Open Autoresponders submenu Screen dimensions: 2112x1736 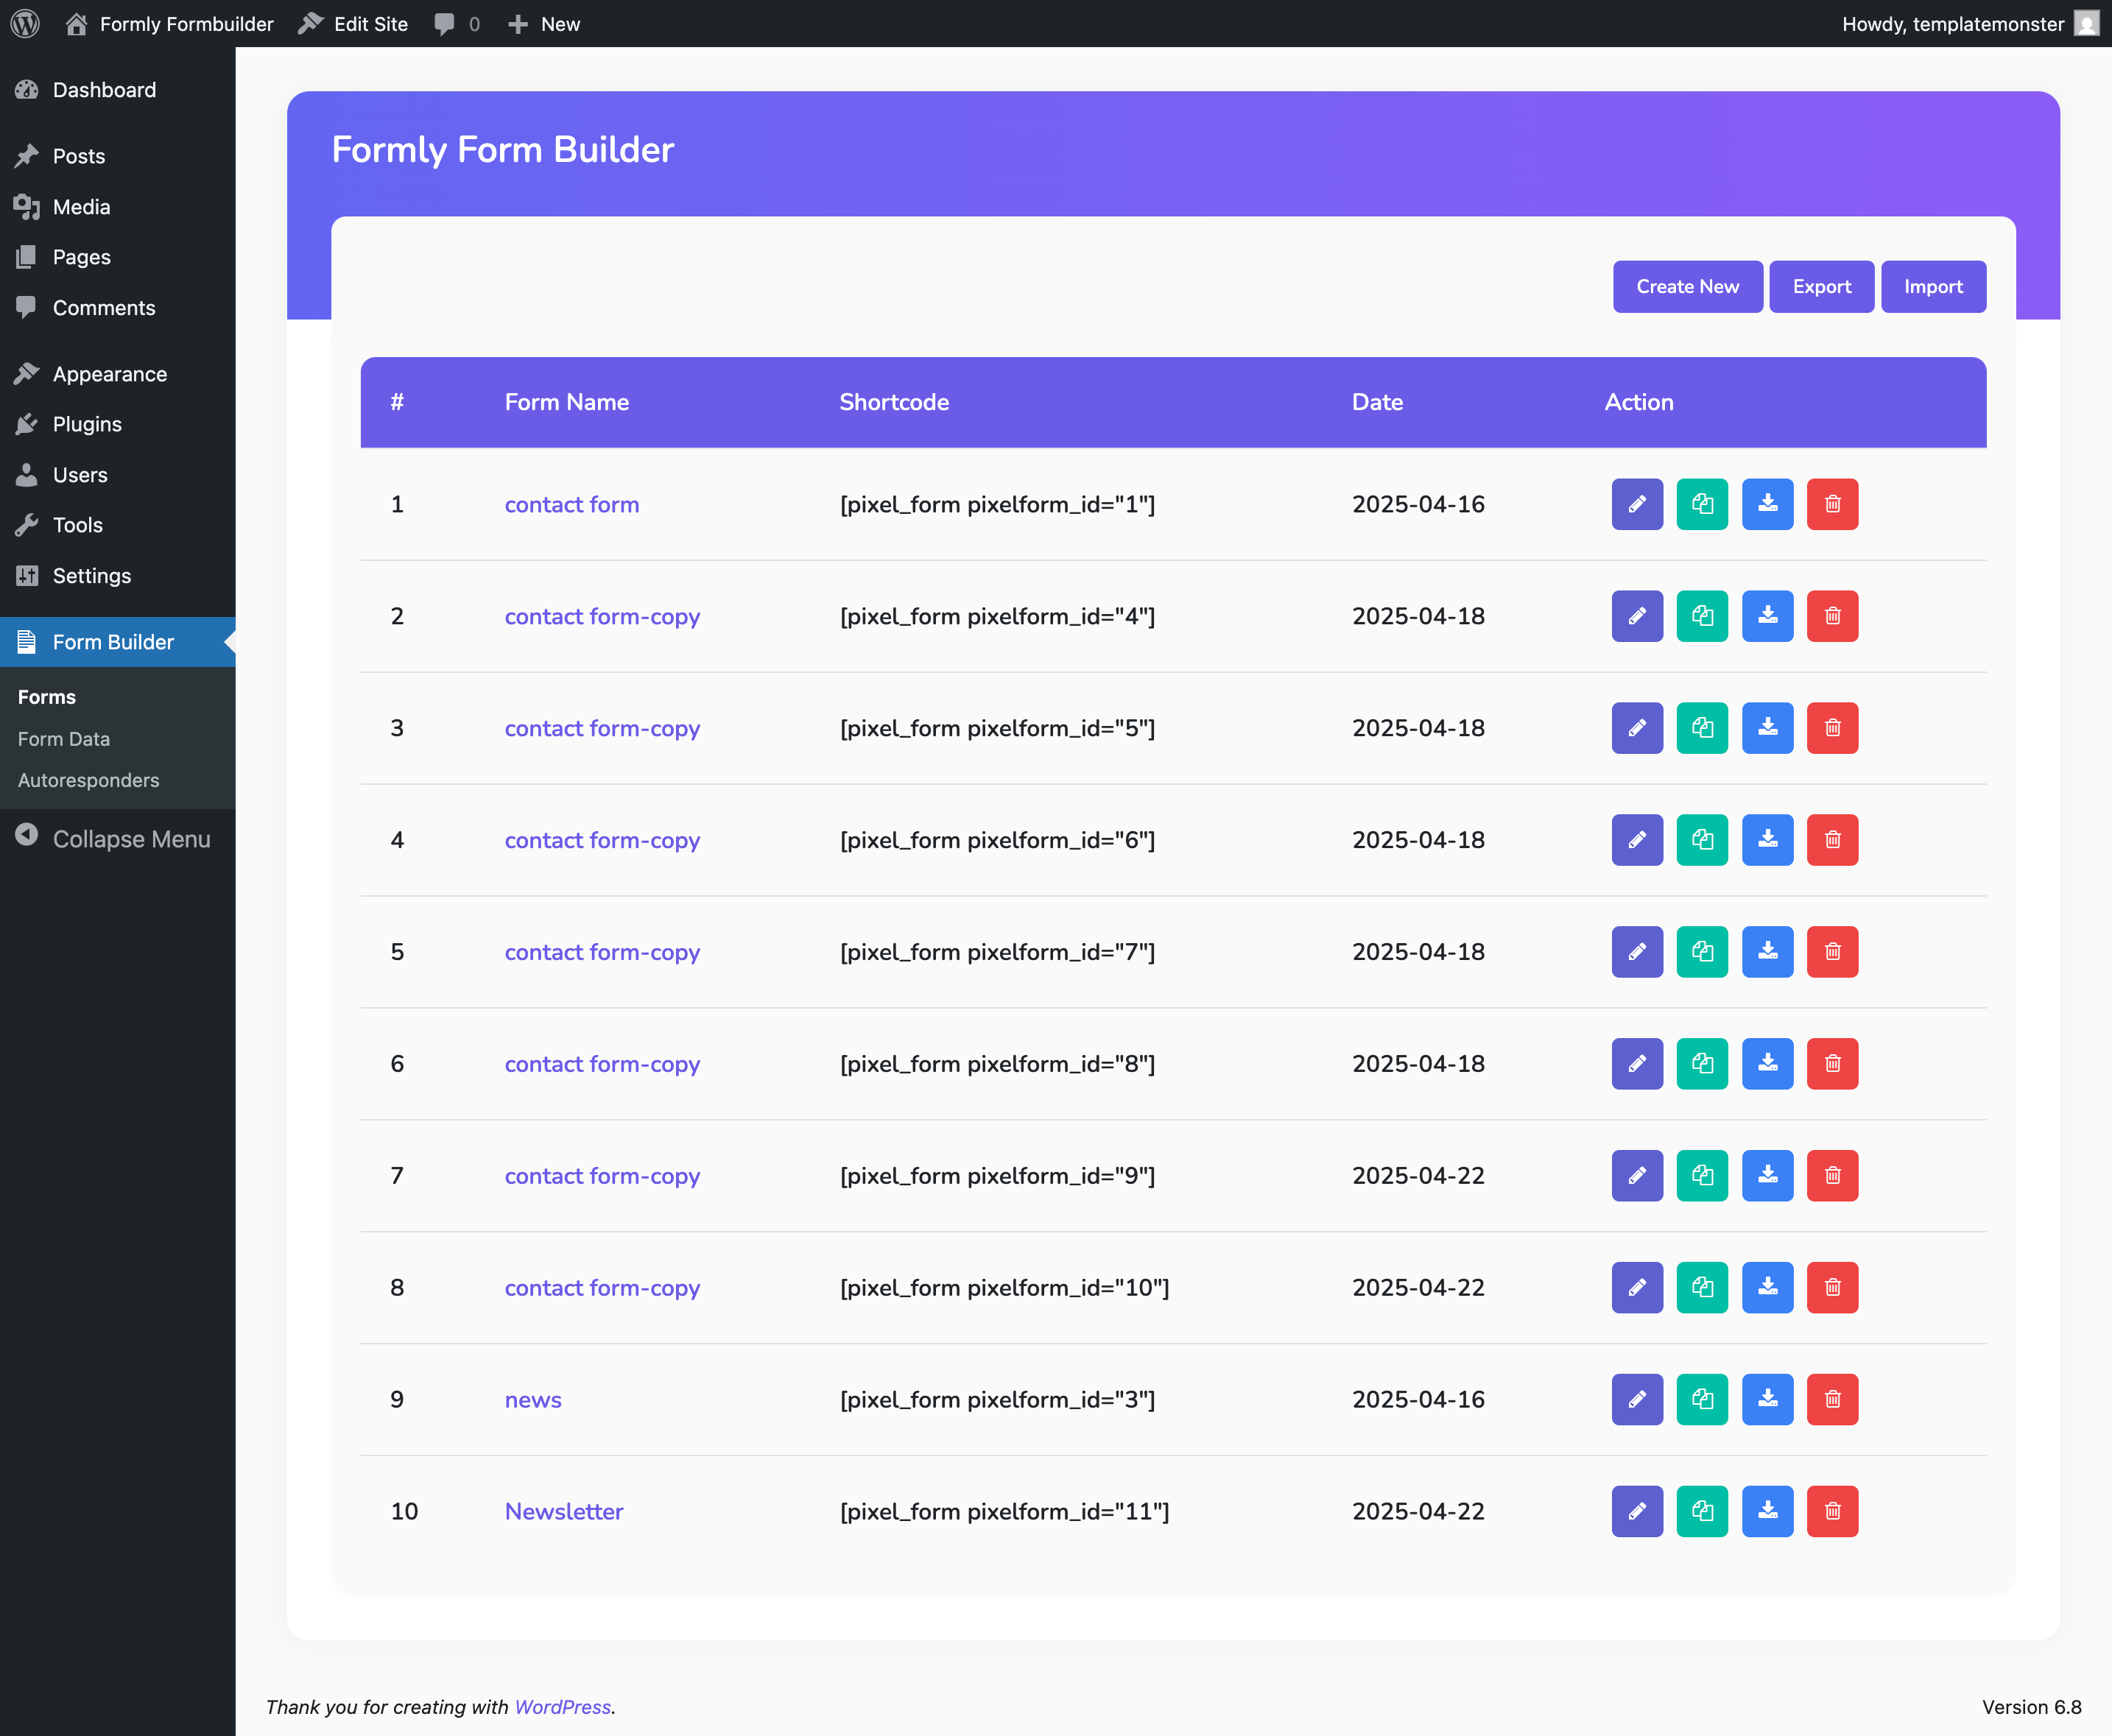pyautogui.click(x=88, y=780)
